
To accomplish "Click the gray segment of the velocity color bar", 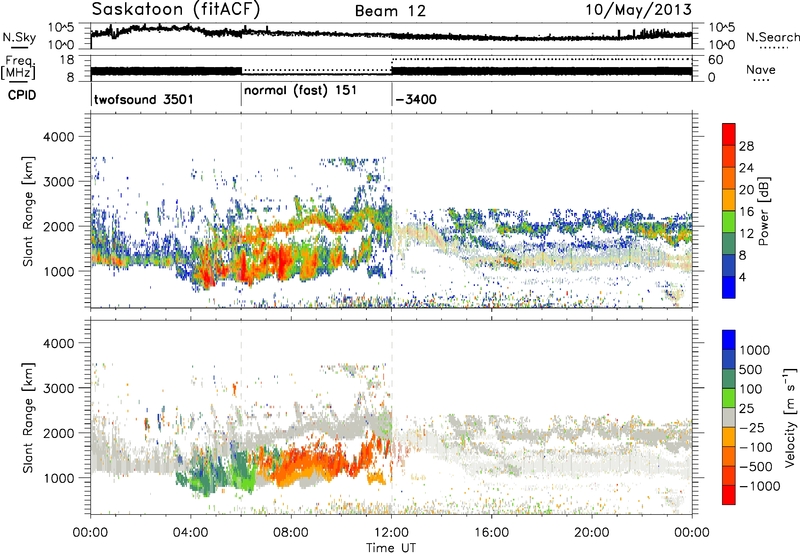I will click(x=729, y=417).
